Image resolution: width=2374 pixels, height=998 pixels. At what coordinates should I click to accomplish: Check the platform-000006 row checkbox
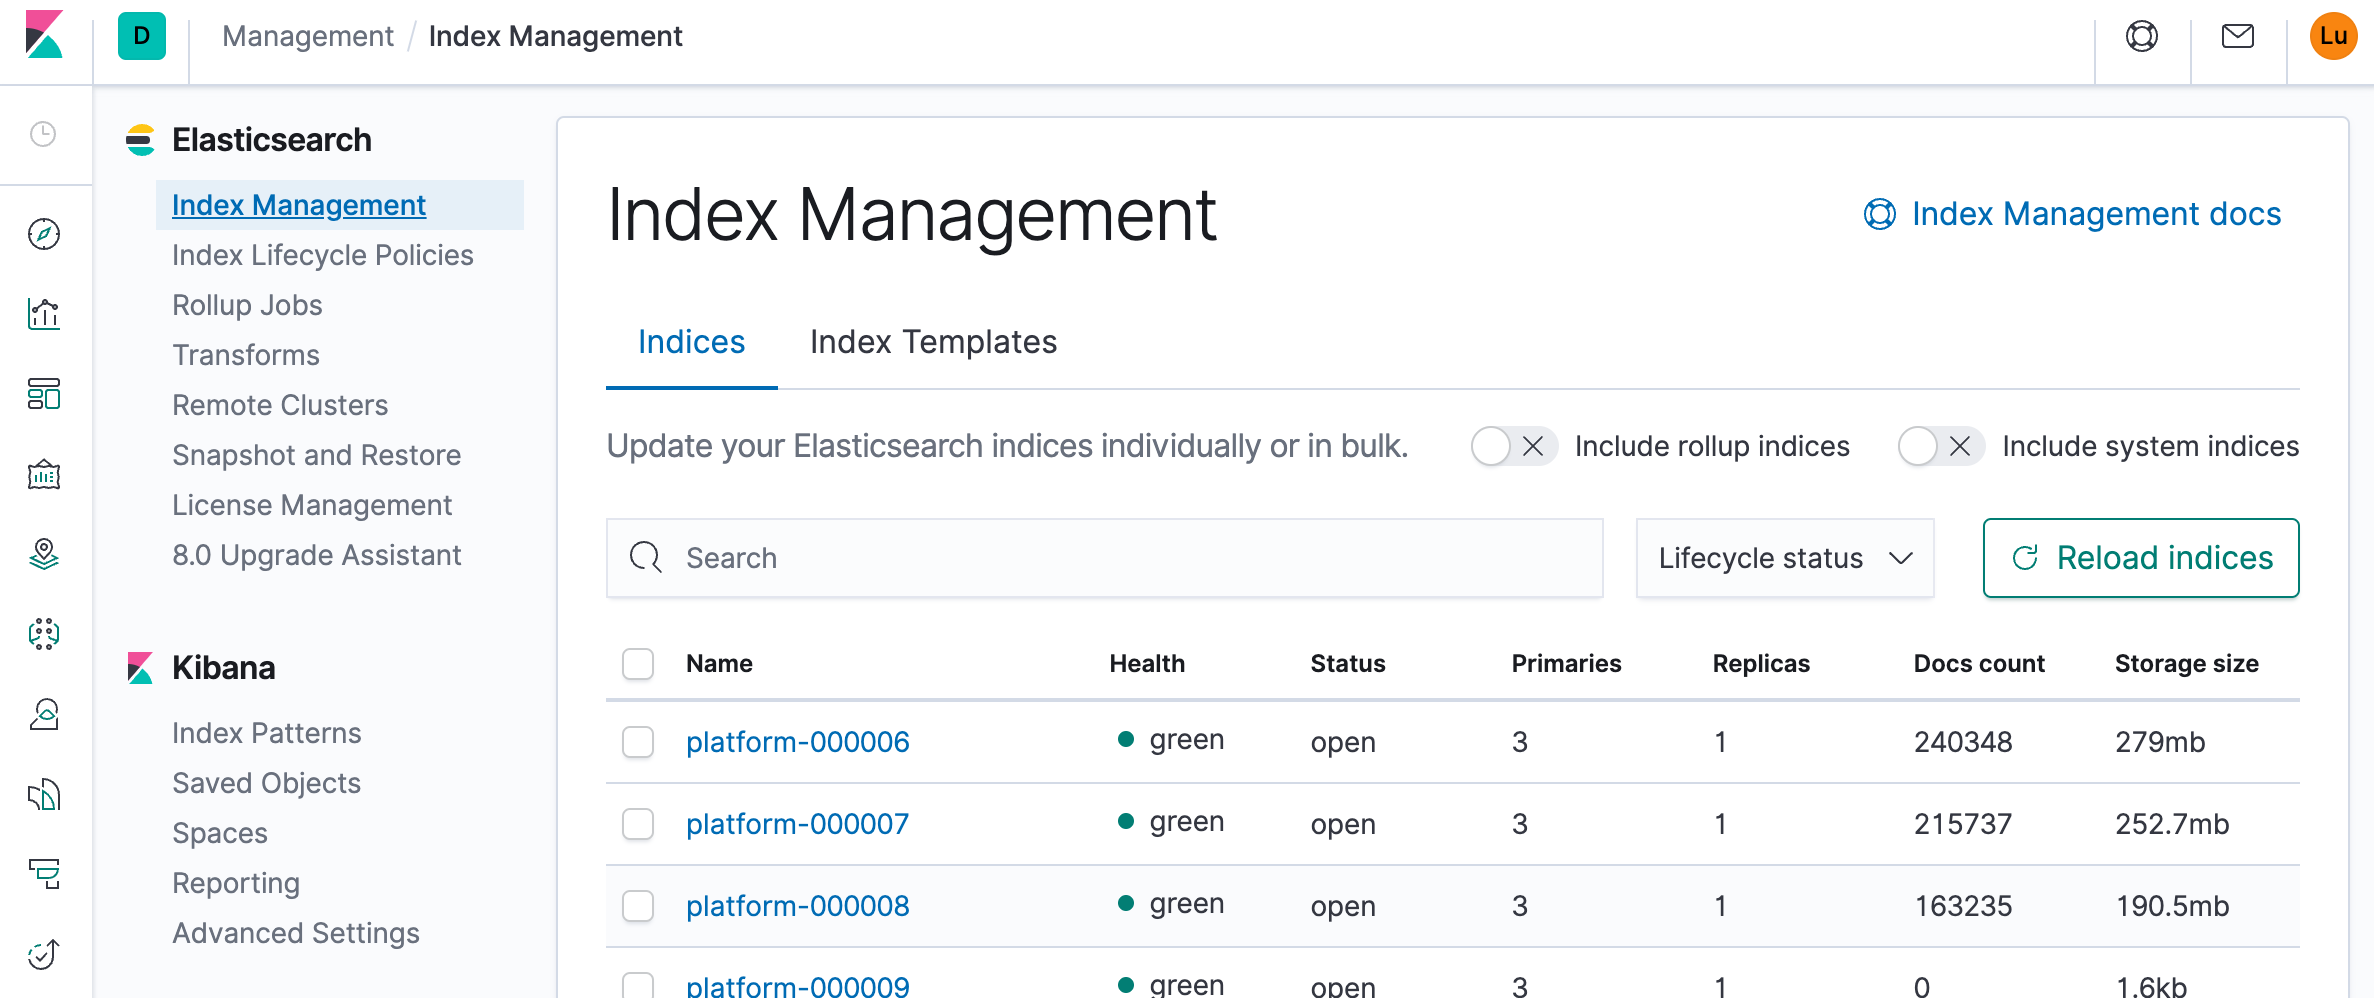638,742
